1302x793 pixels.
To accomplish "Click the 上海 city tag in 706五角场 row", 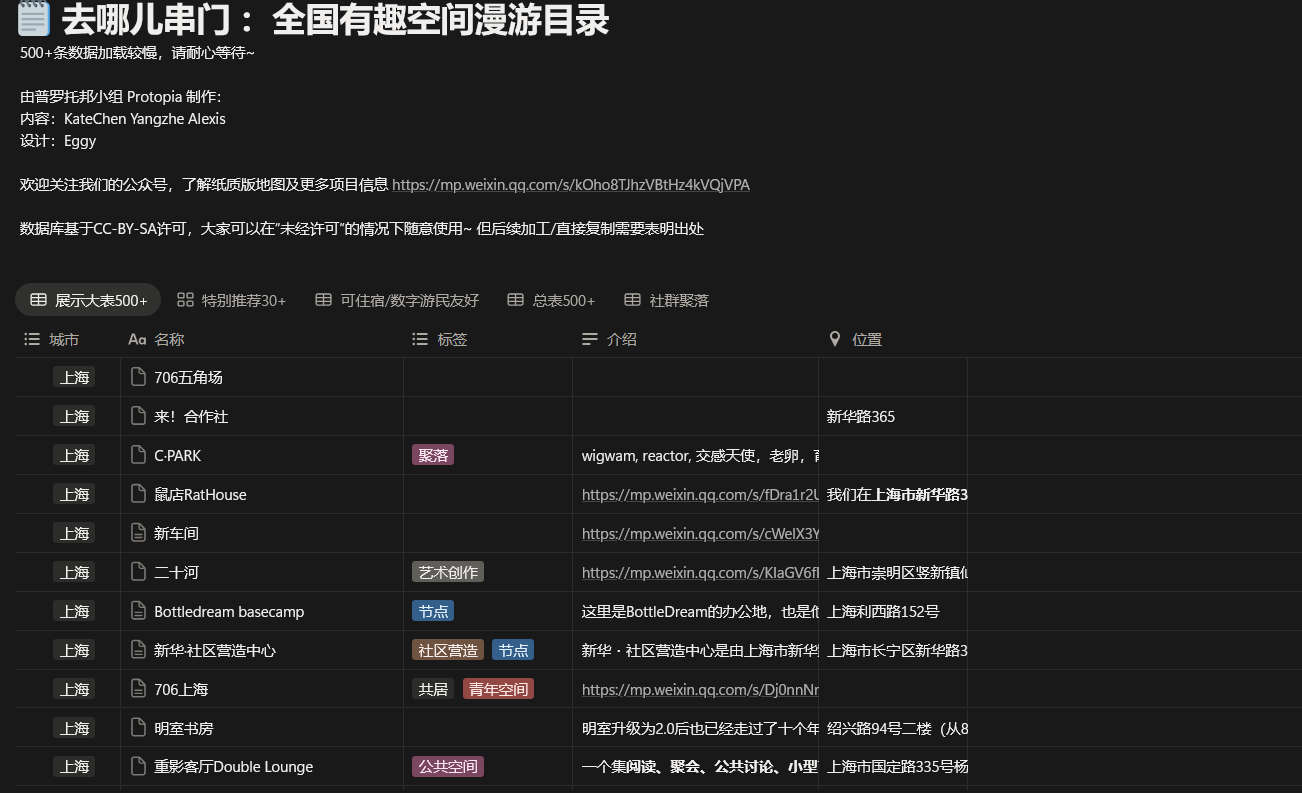I will [x=74, y=377].
